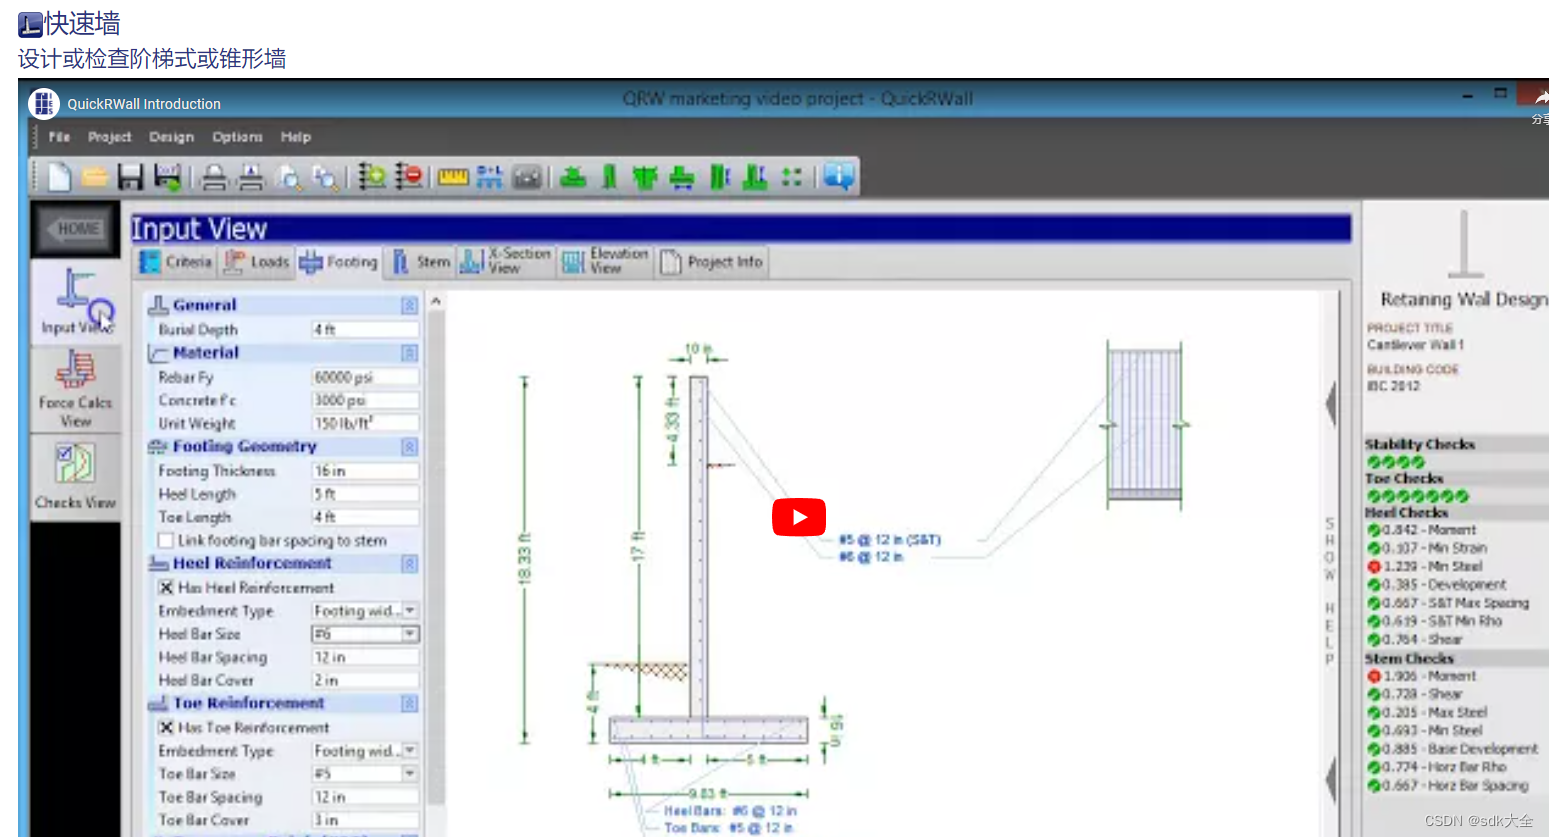This screenshot has width=1549, height=837.
Task: Switch to the X-Section View tab
Action: click(x=506, y=262)
